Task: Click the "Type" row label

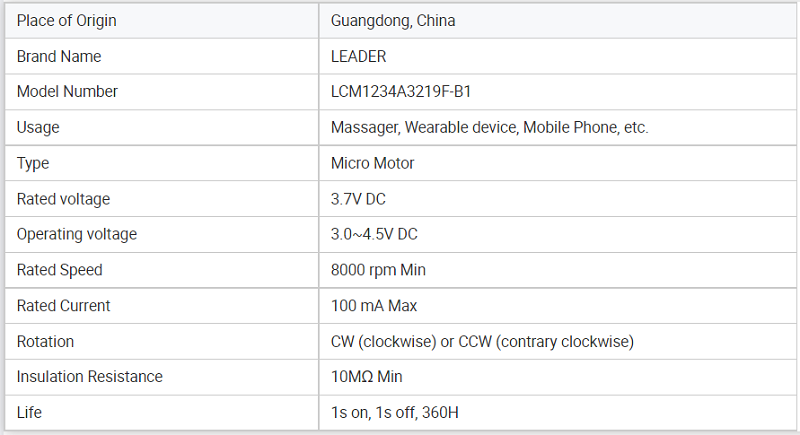Action: (x=33, y=163)
